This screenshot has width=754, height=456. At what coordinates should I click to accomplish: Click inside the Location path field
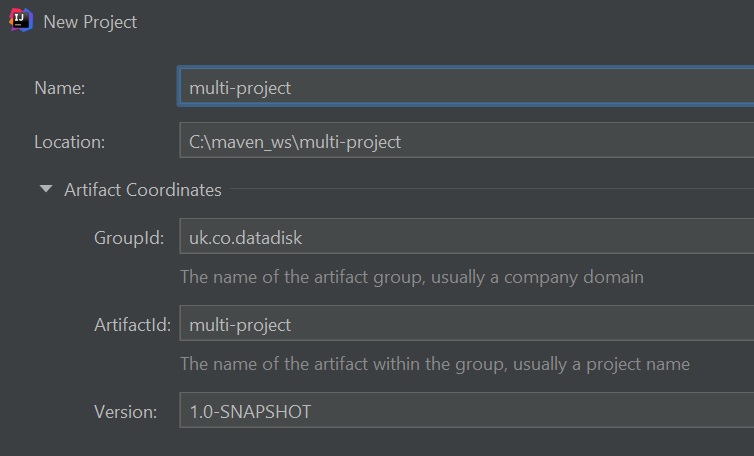(465, 141)
